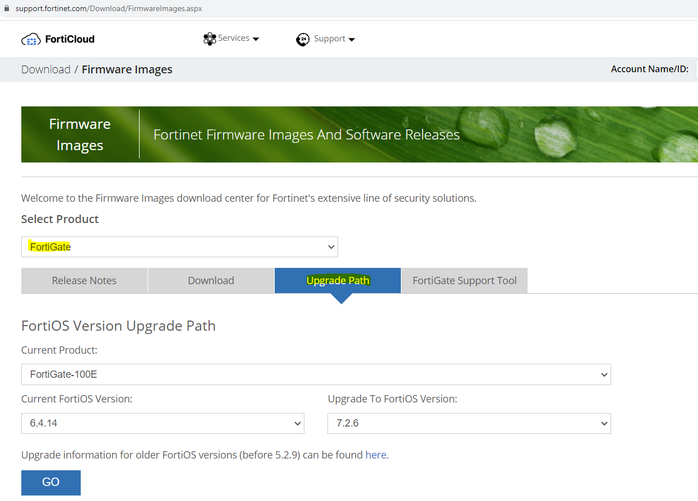Image resolution: width=698 pixels, height=501 pixels.
Task: Click the 'Account Name/ID:' label
Action: click(649, 69)
